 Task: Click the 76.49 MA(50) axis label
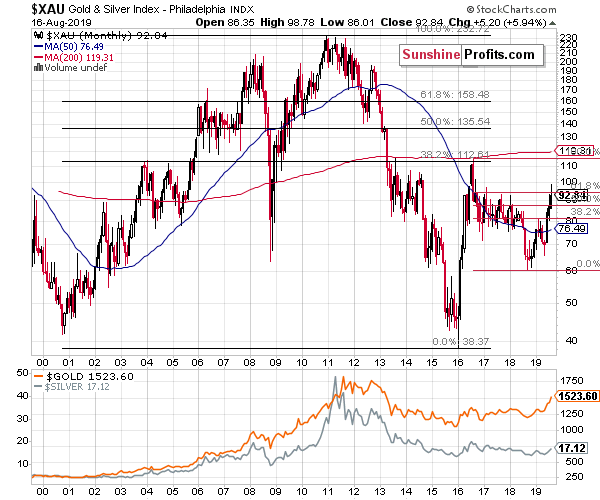pos(572,229)
